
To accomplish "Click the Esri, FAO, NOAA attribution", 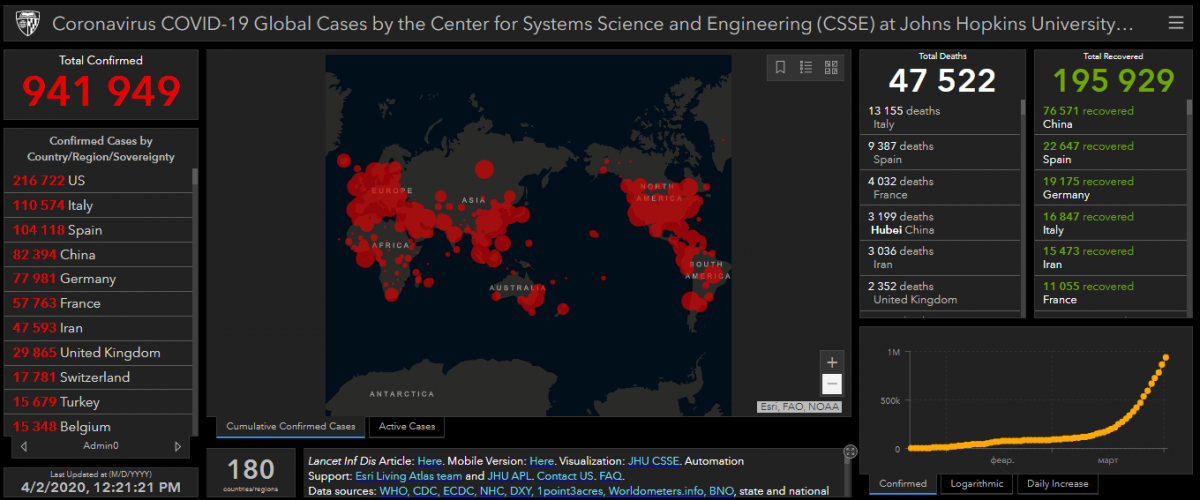I will (x=799, y=407).
